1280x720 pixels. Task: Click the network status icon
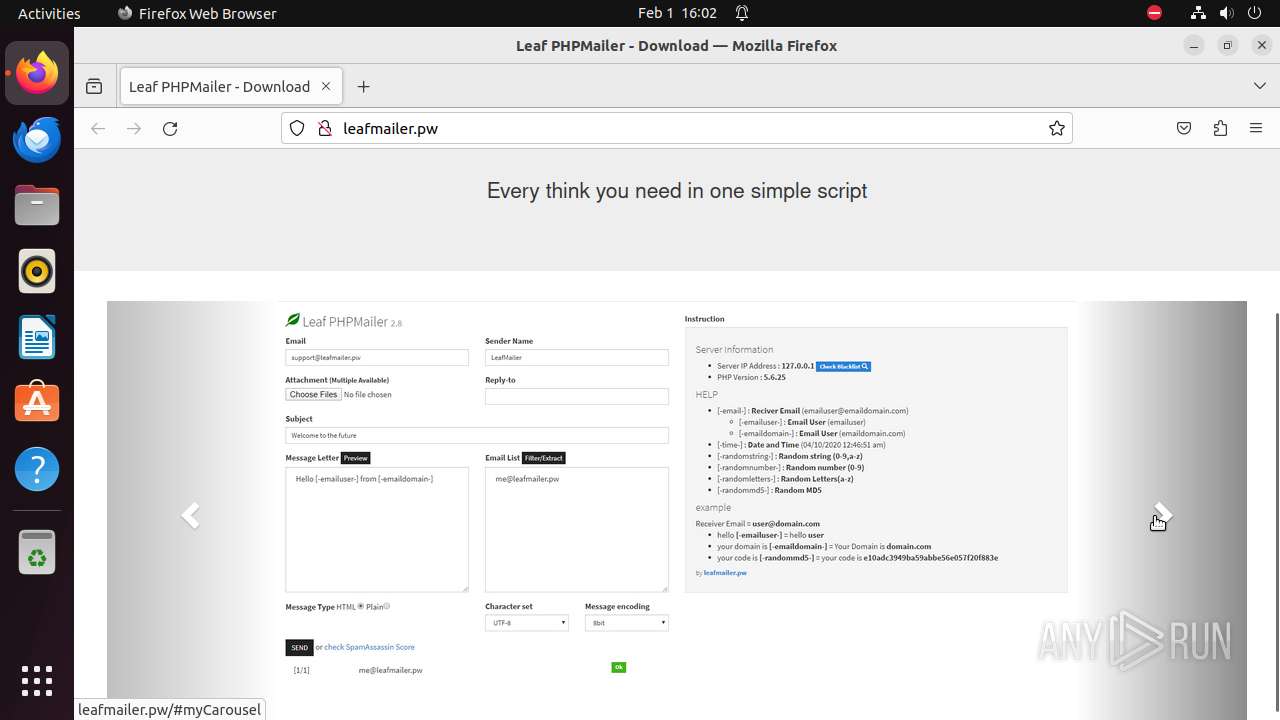click(x=1198, y=13)
